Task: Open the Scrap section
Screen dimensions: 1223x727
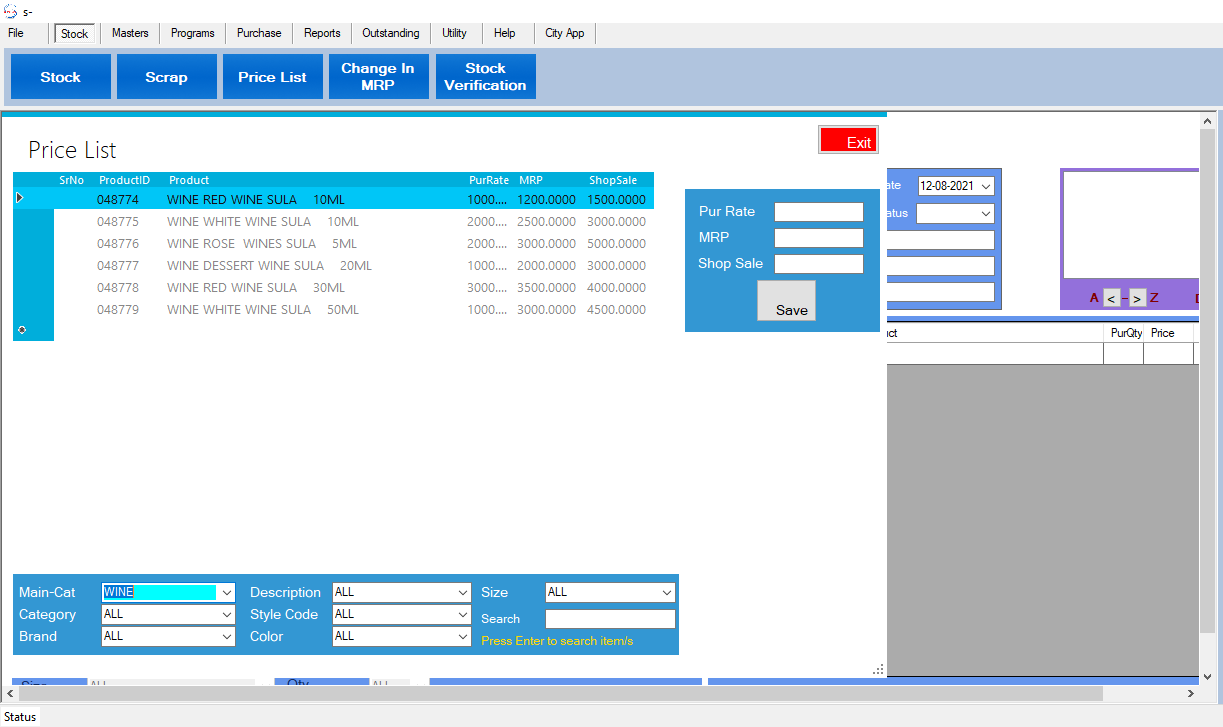Action: pyautogui.click(x=166, y=77)
